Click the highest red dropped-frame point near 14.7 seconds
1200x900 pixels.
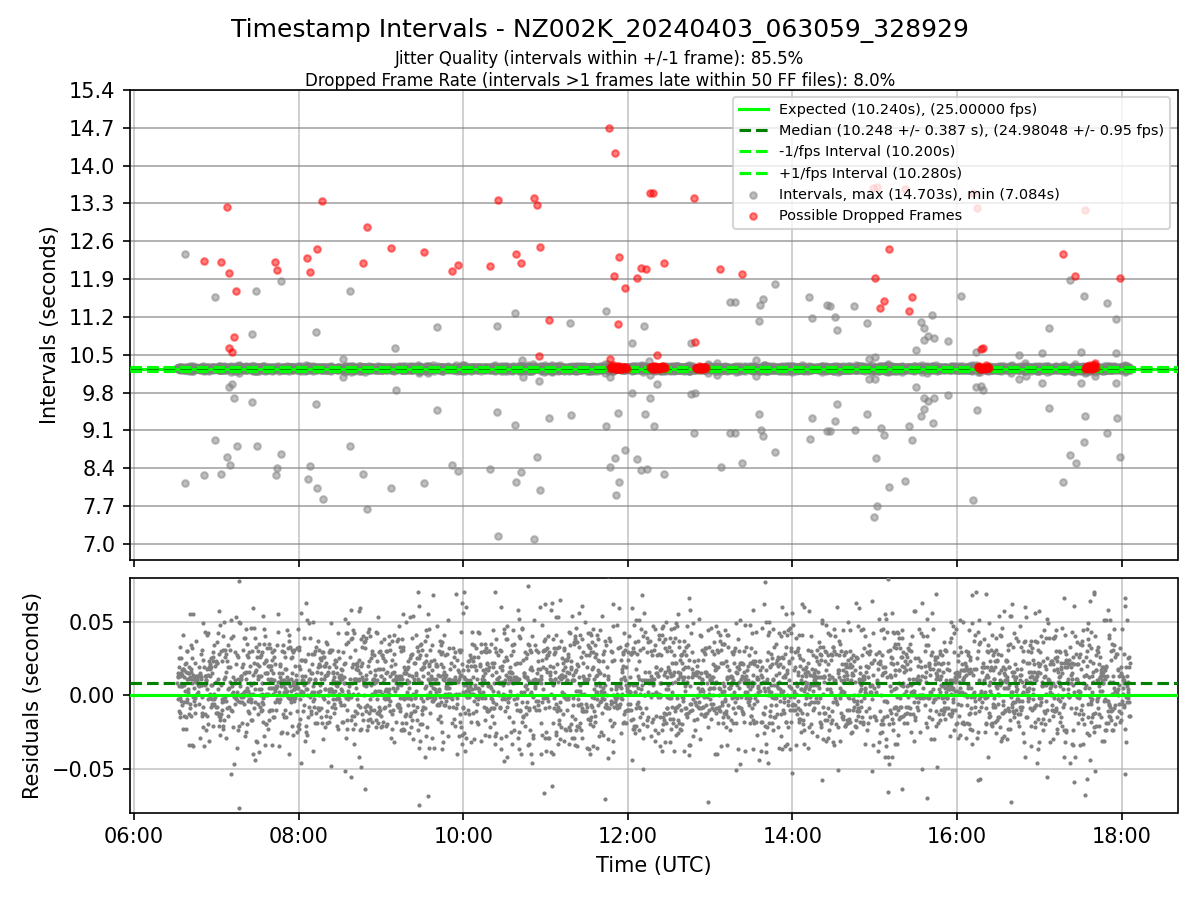coord(609,128)
